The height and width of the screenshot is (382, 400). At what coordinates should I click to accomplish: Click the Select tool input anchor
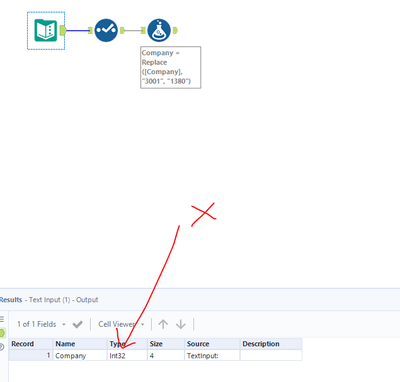(90, 31)
